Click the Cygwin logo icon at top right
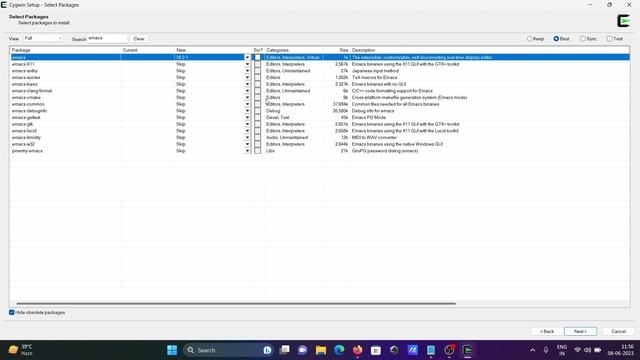 [623, 20]
